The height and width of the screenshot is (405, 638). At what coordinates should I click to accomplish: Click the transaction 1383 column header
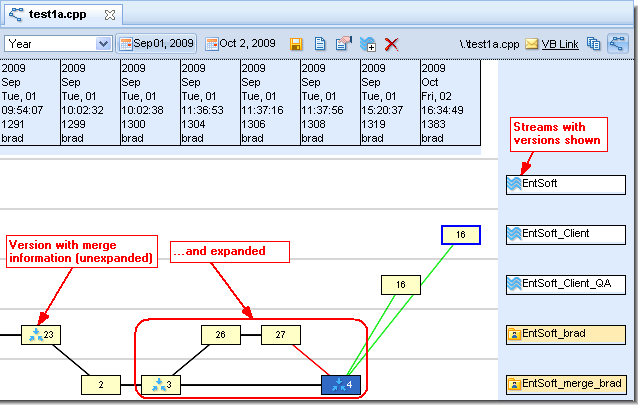(450, 101)
